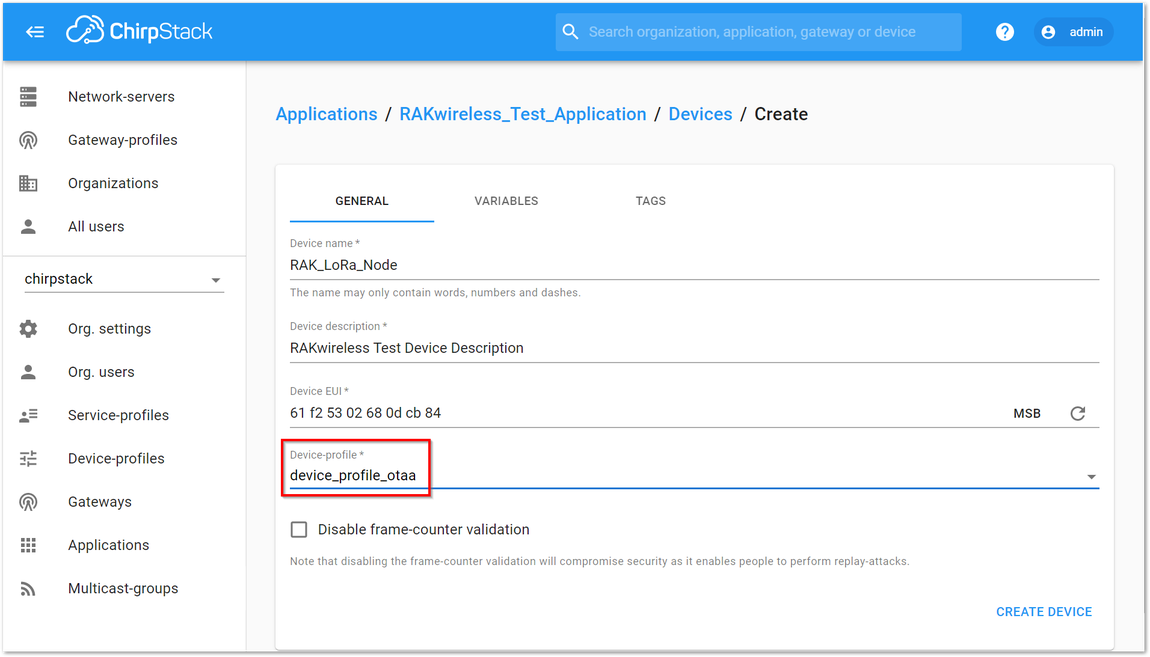Open Device-profiles menu item
This screenshot has width=1150, height=657.
point(116,458)
